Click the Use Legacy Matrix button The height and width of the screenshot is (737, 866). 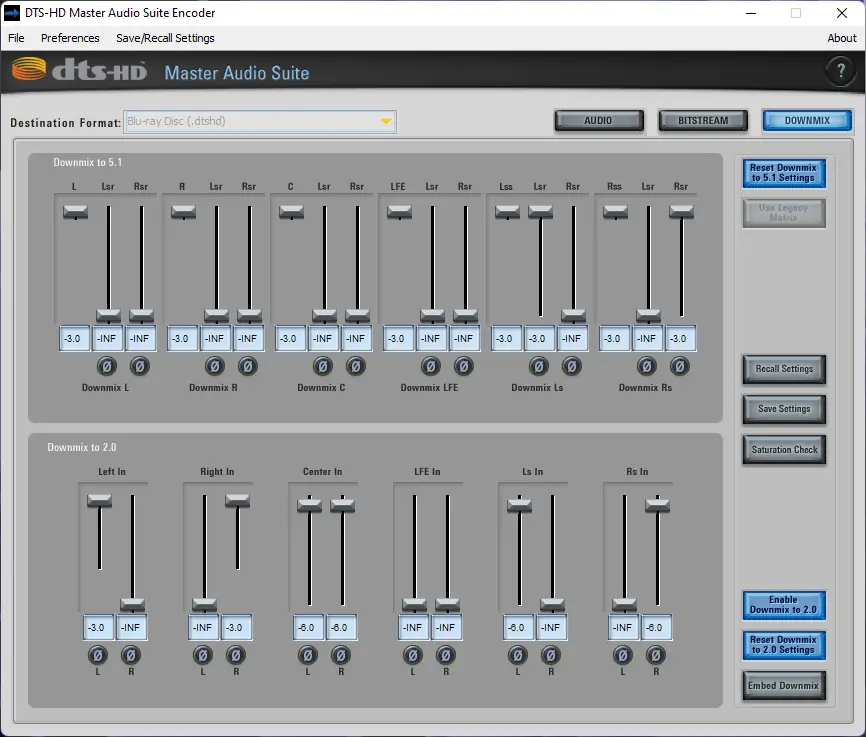click(784, 213)
